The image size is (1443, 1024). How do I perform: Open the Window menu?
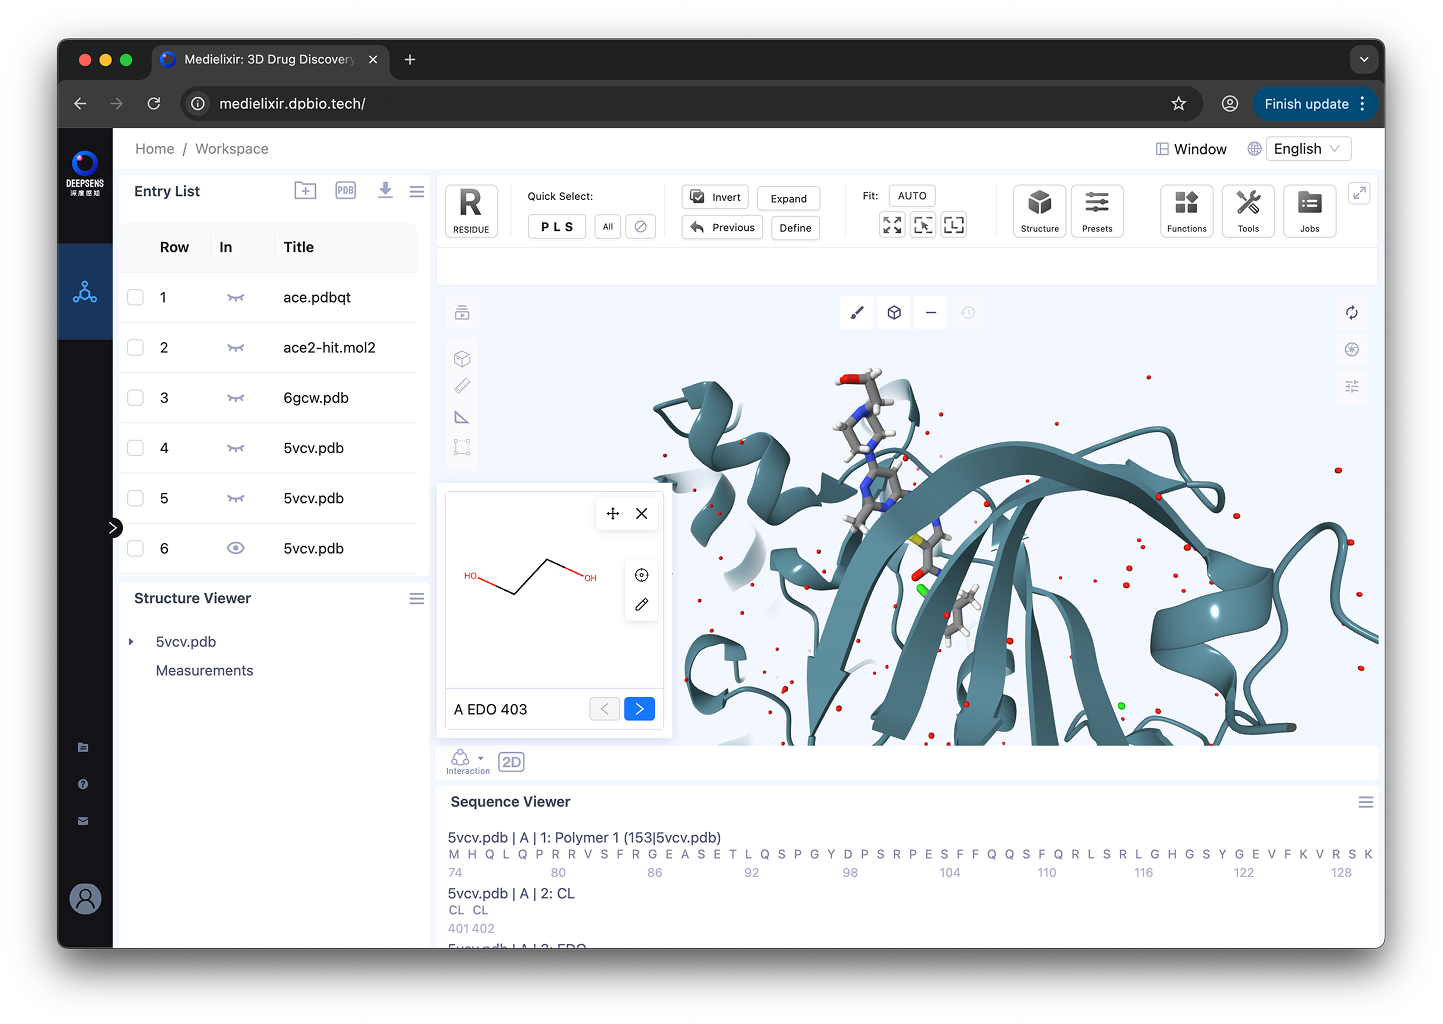tap(1191, 149)
